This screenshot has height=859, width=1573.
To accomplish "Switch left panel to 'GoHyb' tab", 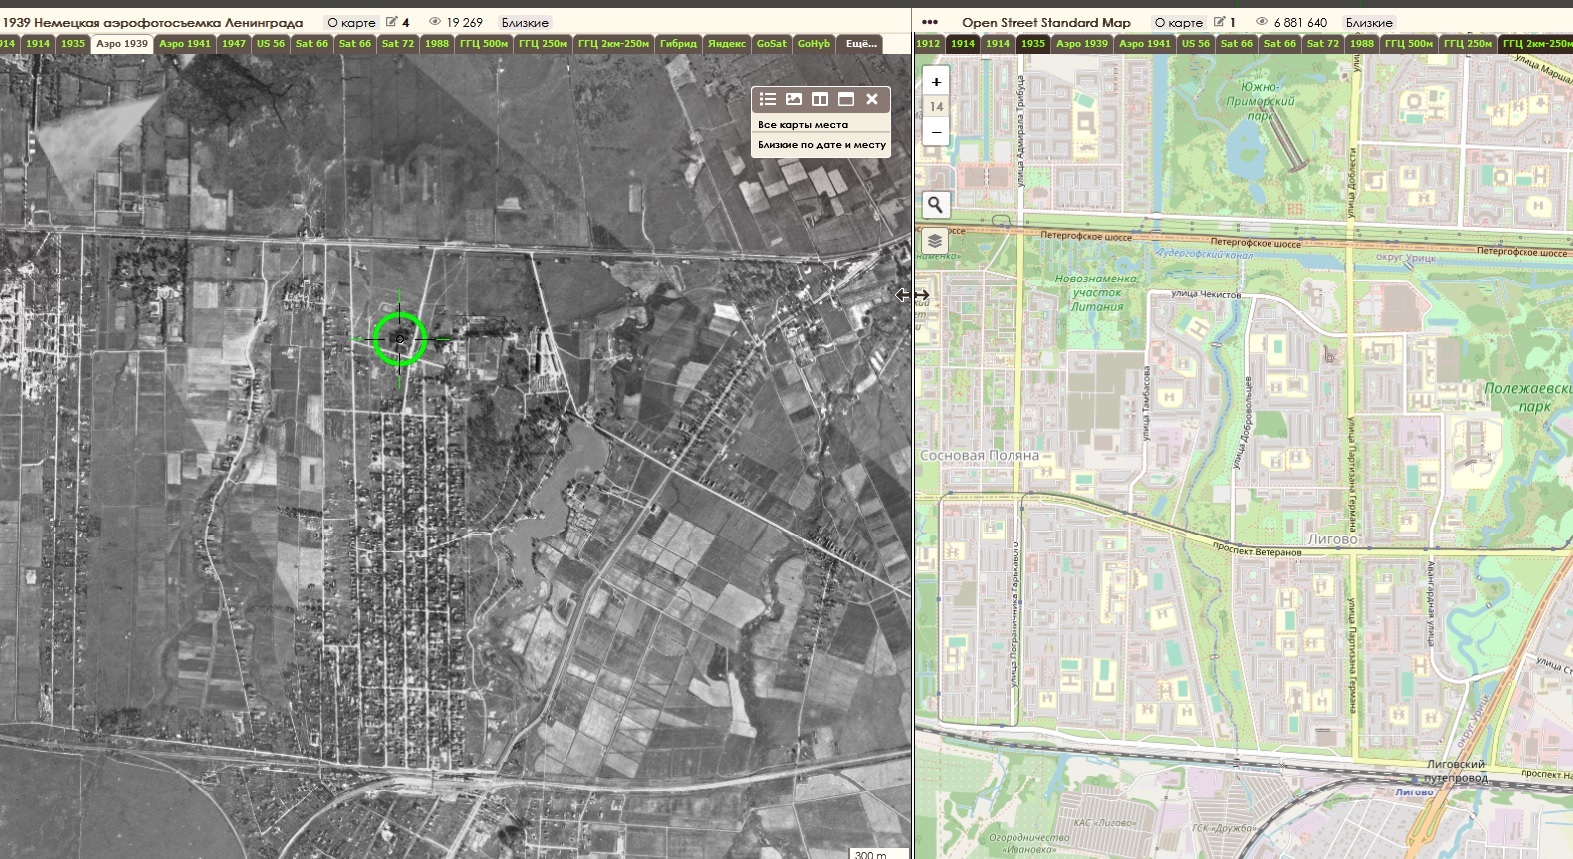I will [x=814, y=44].
